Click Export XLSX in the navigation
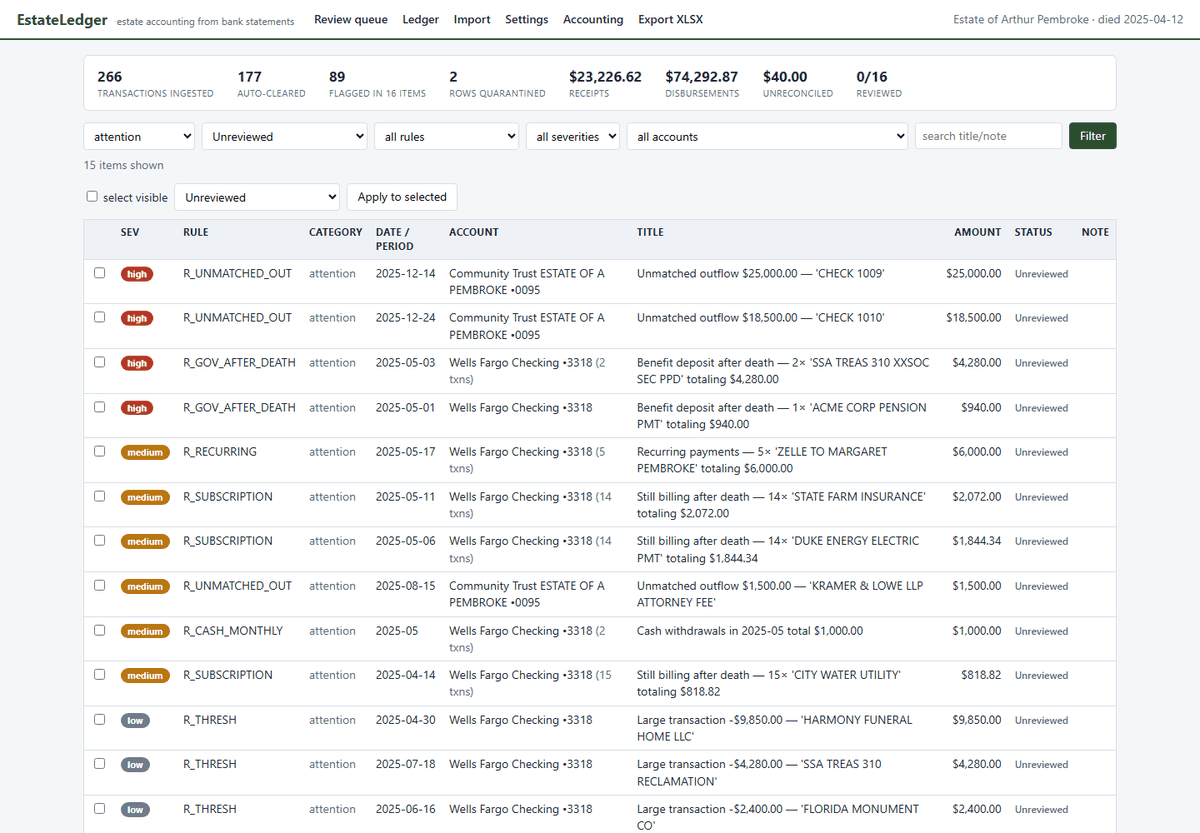 [670, 19]
